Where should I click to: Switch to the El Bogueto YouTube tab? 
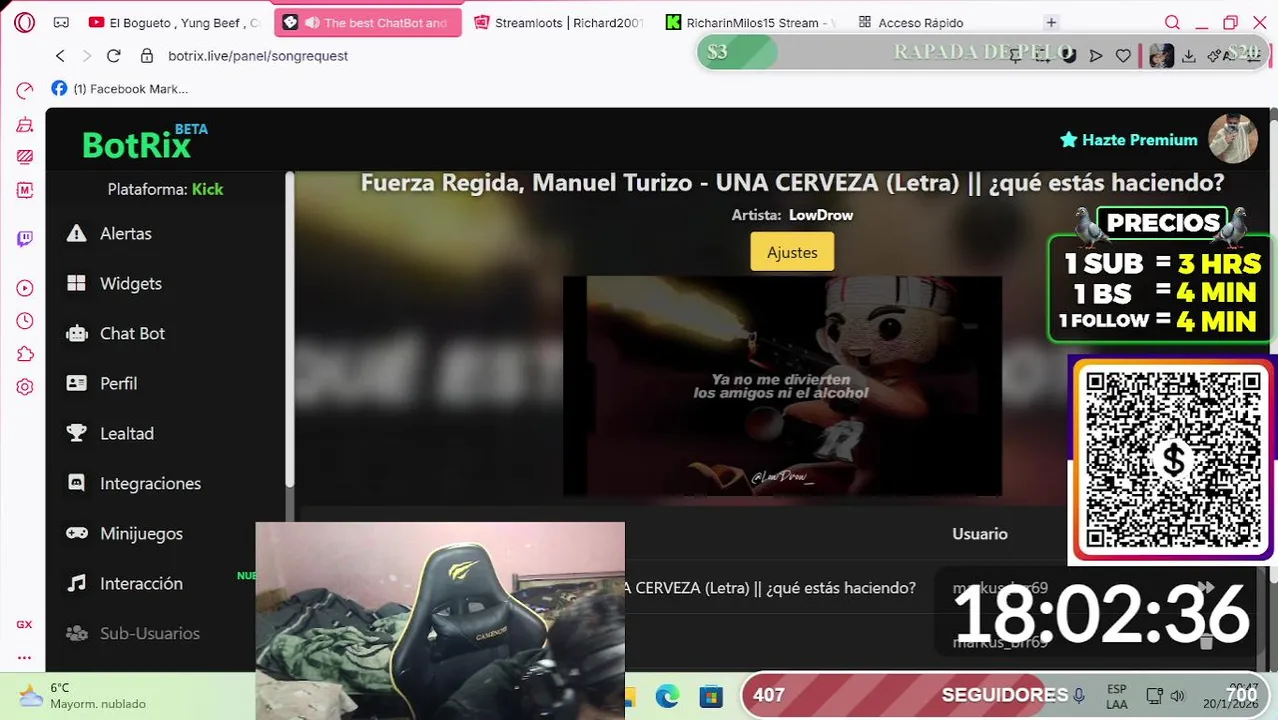coord(174,22)
